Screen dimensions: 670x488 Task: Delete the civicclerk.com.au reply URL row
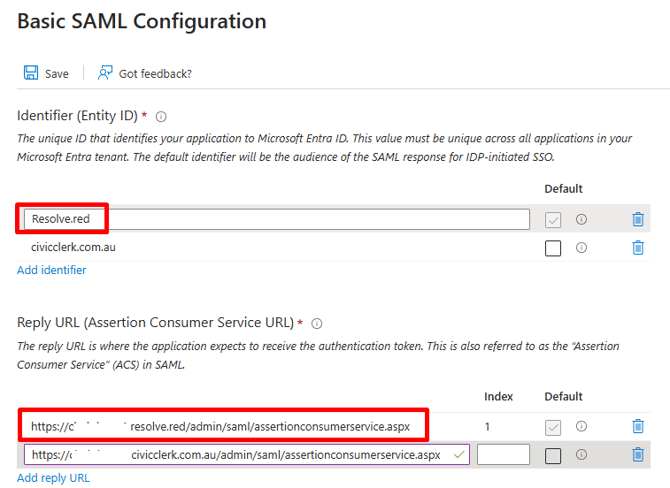[638, 455]
